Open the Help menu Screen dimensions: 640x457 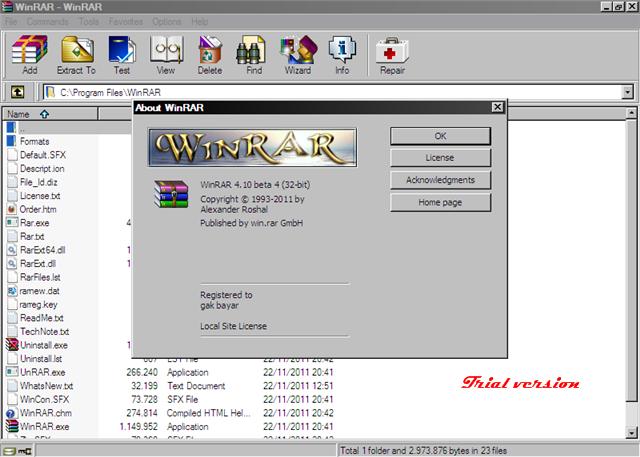coord(200,21)
